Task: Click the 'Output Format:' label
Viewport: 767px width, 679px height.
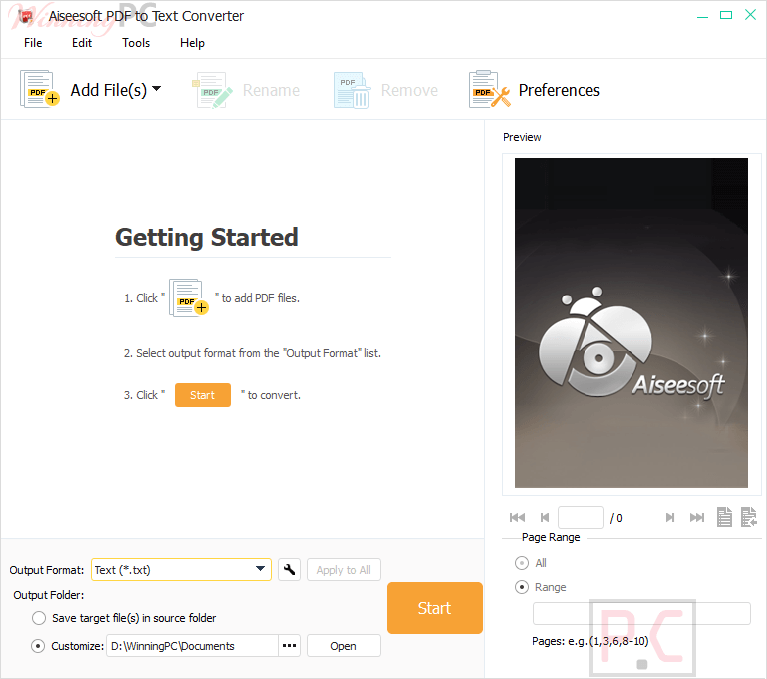Action: click(x=47, y=570)
